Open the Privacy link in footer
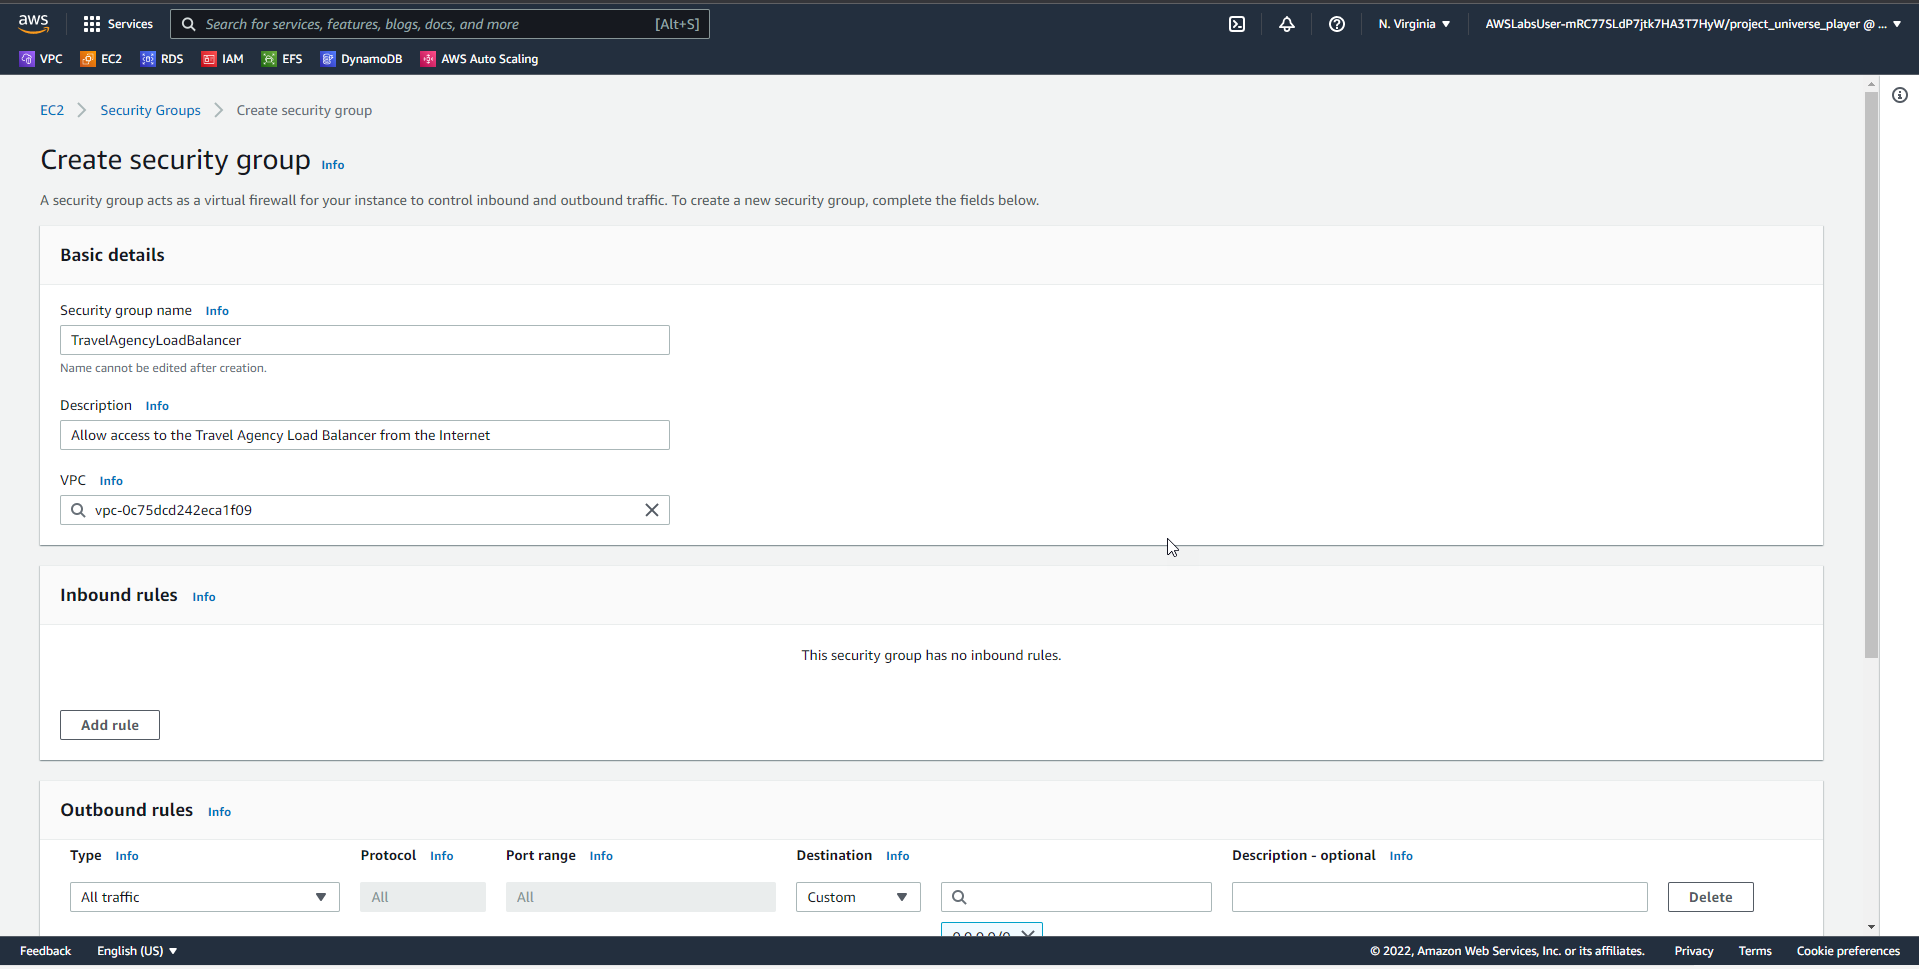The height and width of the screenshot is (969, 1919). pos(1694,951)
